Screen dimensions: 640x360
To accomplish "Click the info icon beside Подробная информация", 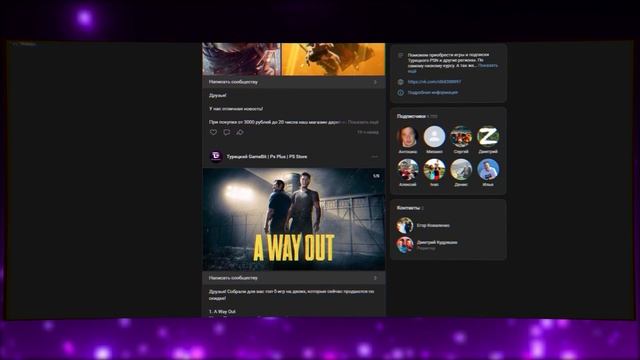I will point(401,93).
